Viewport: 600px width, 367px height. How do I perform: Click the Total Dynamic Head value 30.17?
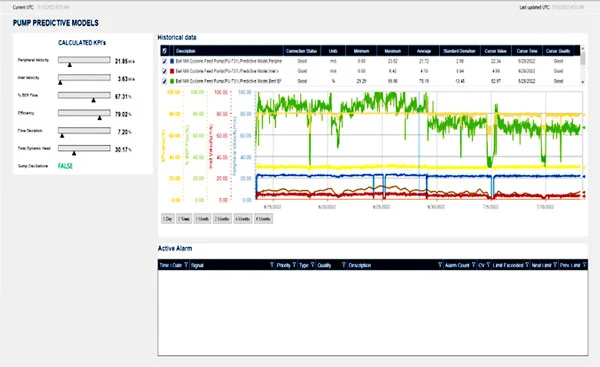click(121, 150)
